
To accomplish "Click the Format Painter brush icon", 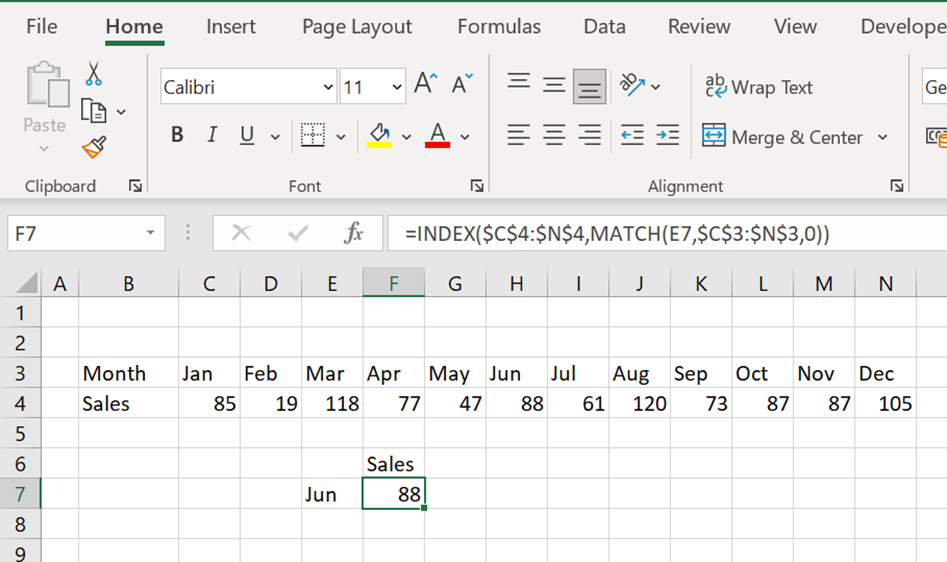I will click(x=94, y=147).
